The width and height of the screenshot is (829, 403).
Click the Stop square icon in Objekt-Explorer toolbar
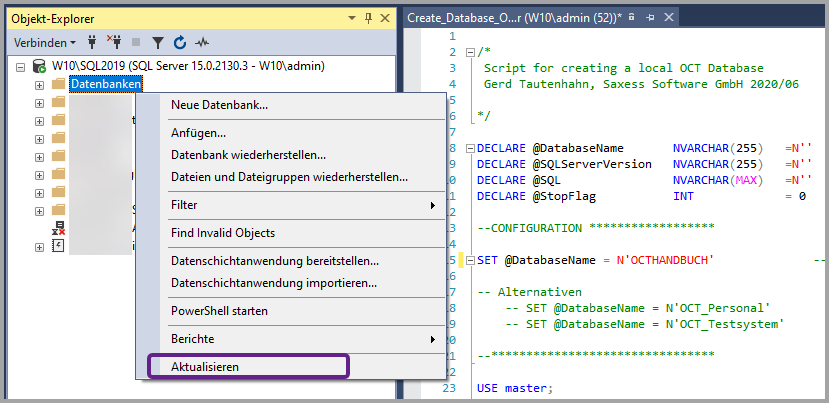[137, 43]
